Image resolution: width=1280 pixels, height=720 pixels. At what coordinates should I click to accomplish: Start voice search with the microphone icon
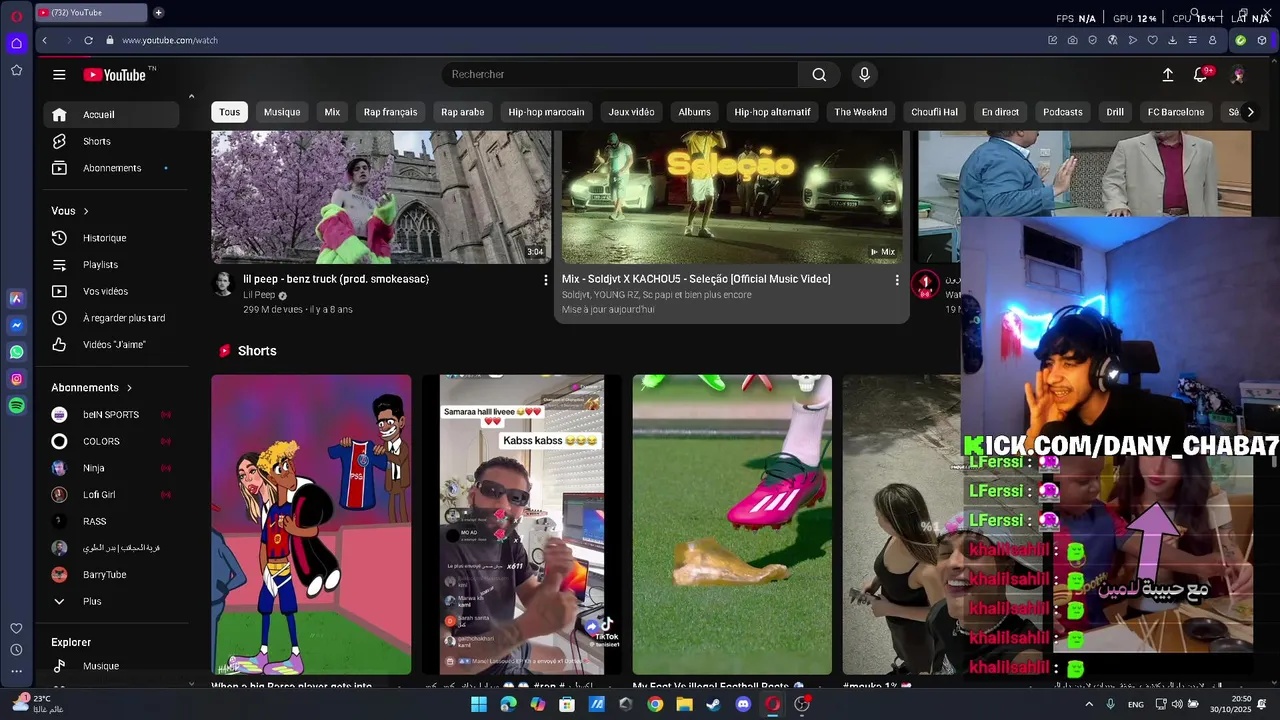[865, 75]
